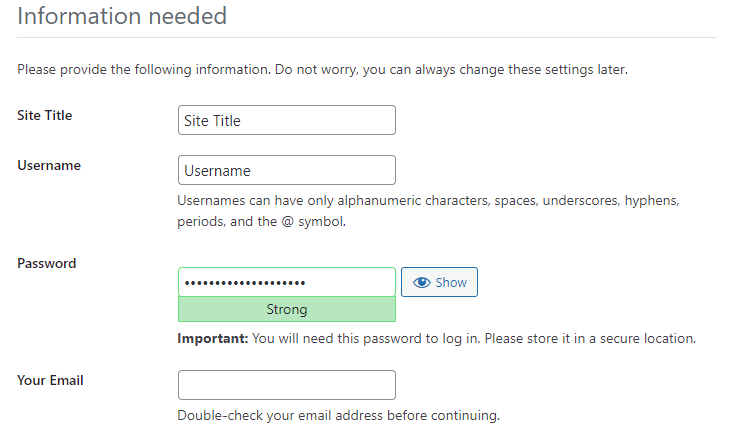
Task: Click into the Username input box
Action: (x=286, y=170)
